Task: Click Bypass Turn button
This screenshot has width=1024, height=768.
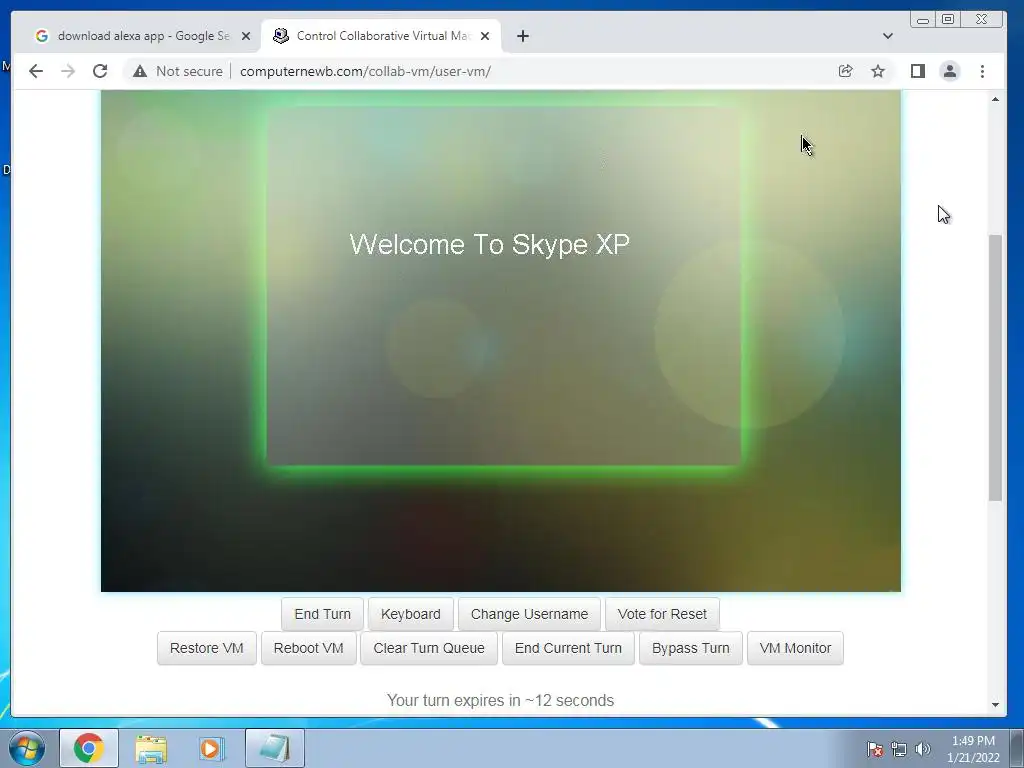Action: pyautogui.click(x=691, y=648)
